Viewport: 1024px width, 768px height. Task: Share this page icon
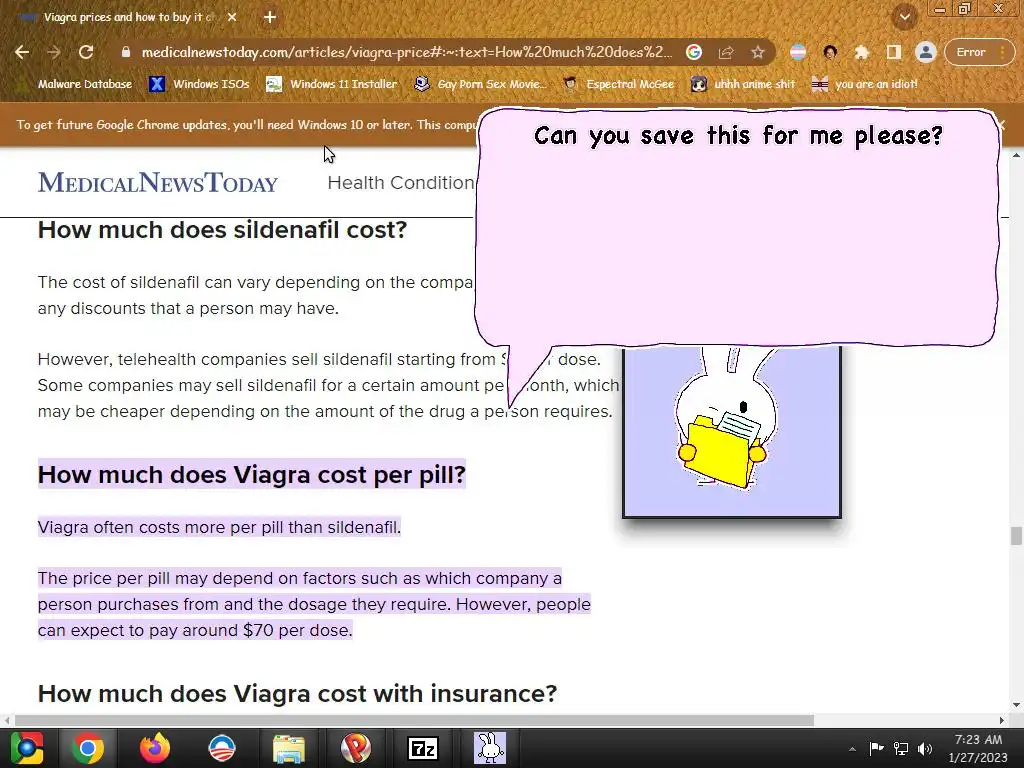click(x=726, y=52)
